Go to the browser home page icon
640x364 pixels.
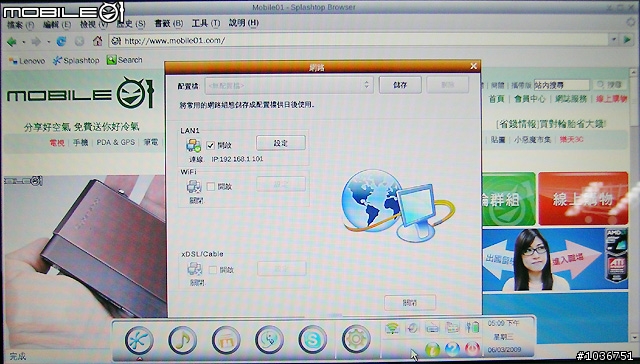(97, 41)
